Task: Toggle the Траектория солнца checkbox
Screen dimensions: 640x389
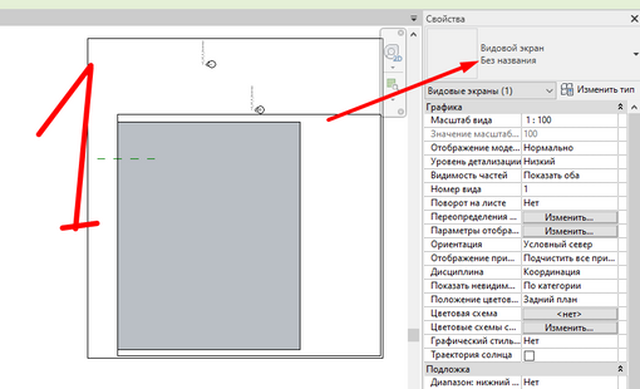Action: pyautogui.click(x=529, y=356)
